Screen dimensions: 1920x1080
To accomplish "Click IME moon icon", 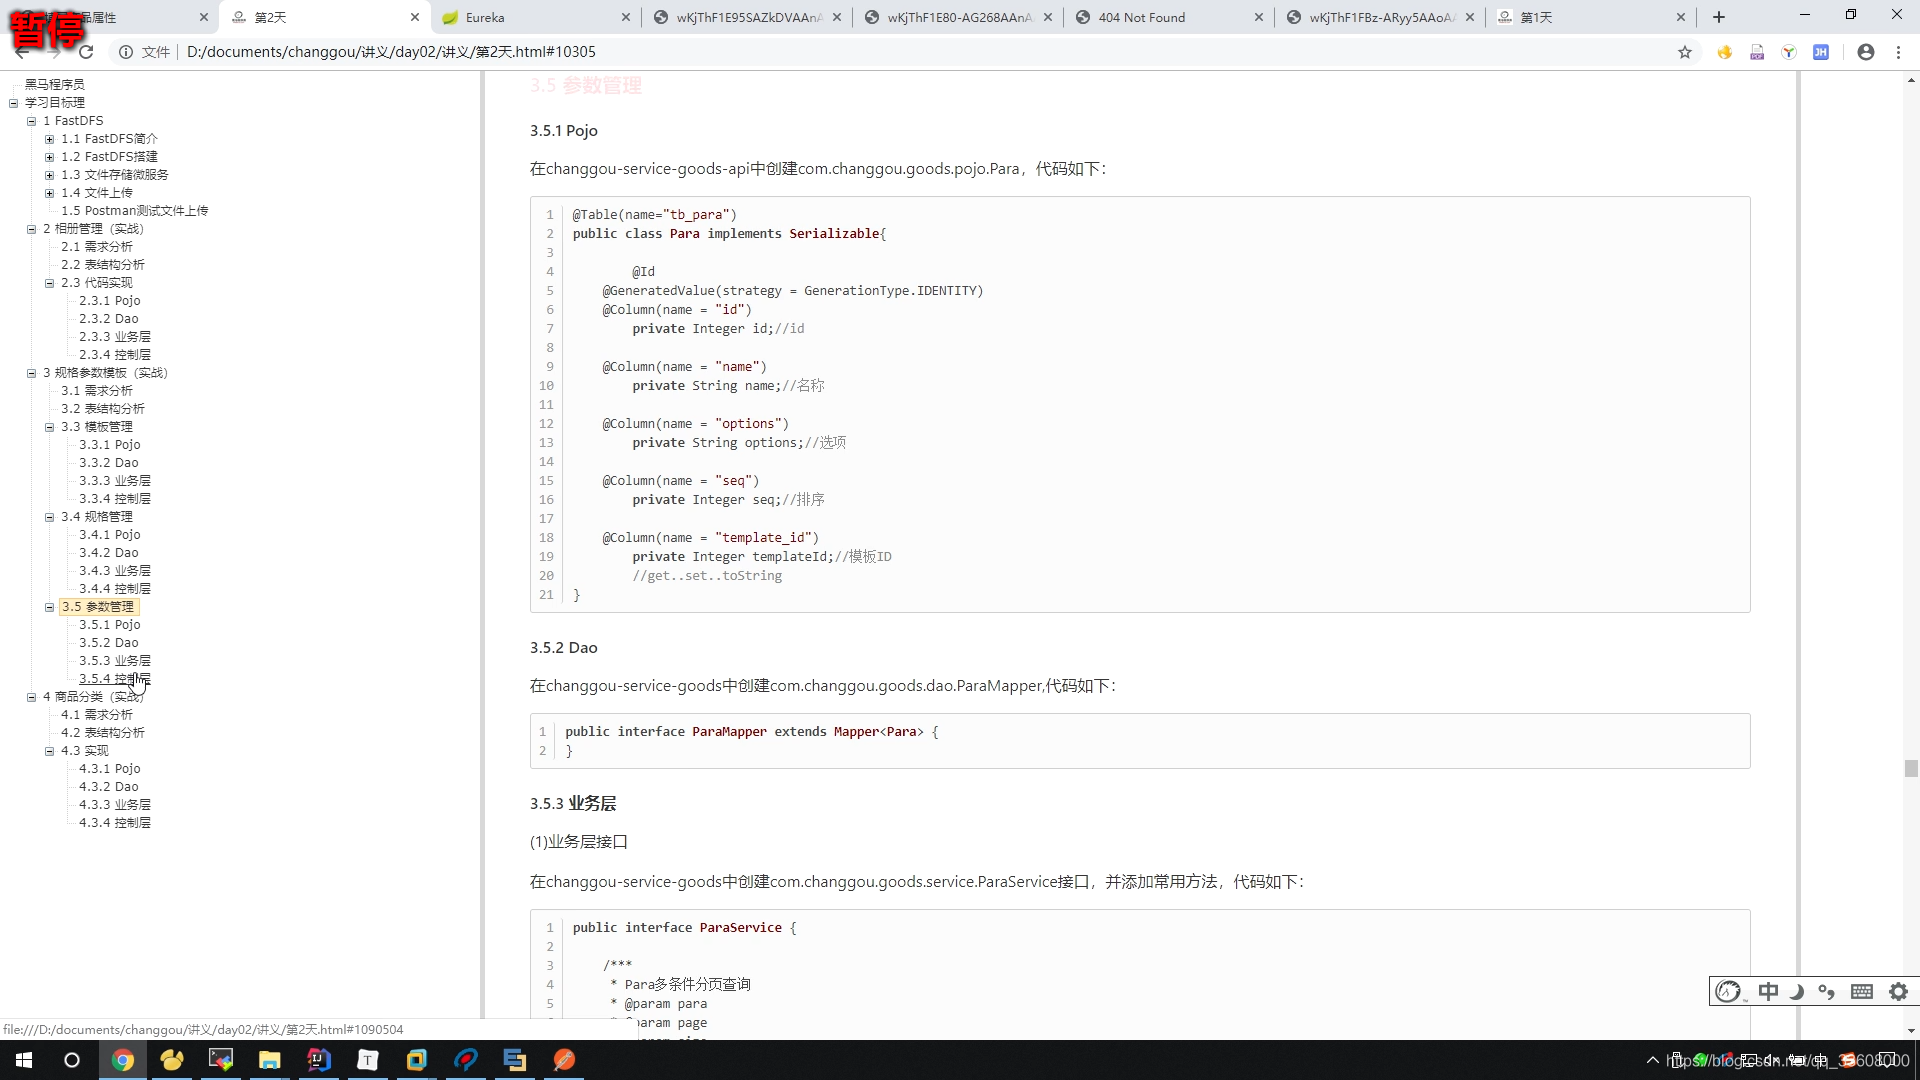I will [x=1797, y=991].
